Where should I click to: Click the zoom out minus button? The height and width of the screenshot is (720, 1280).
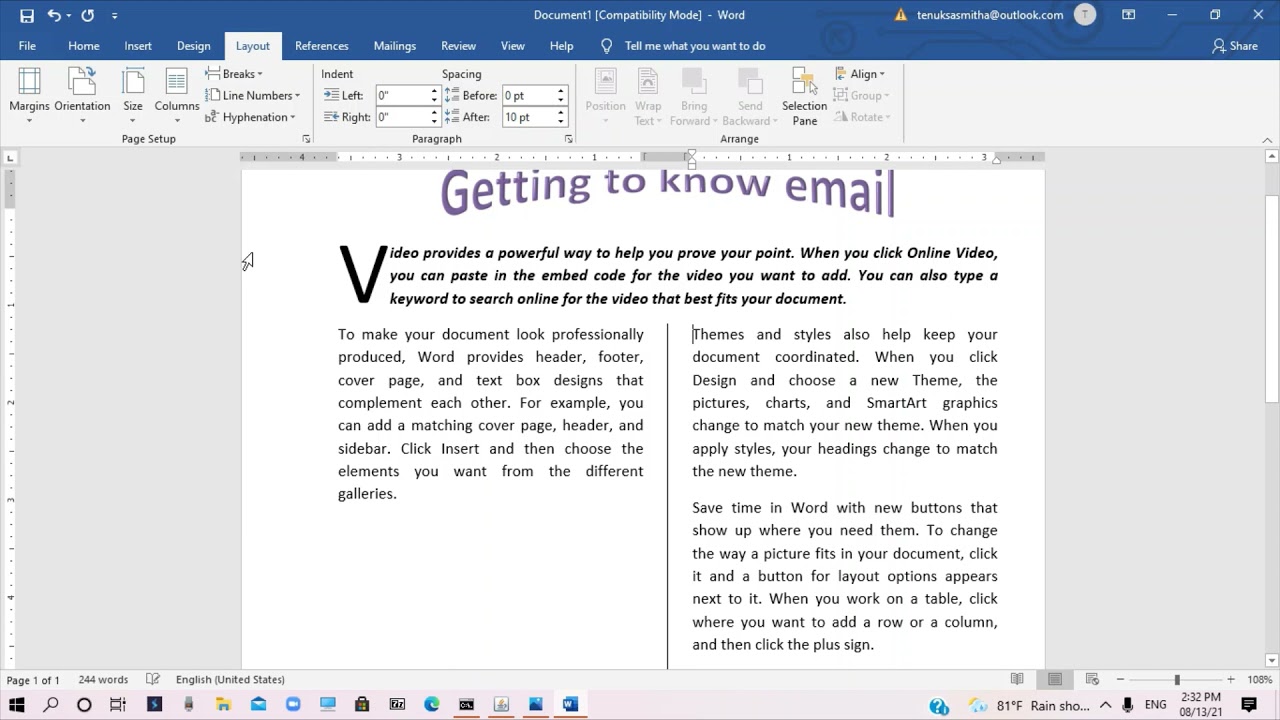1120,680
